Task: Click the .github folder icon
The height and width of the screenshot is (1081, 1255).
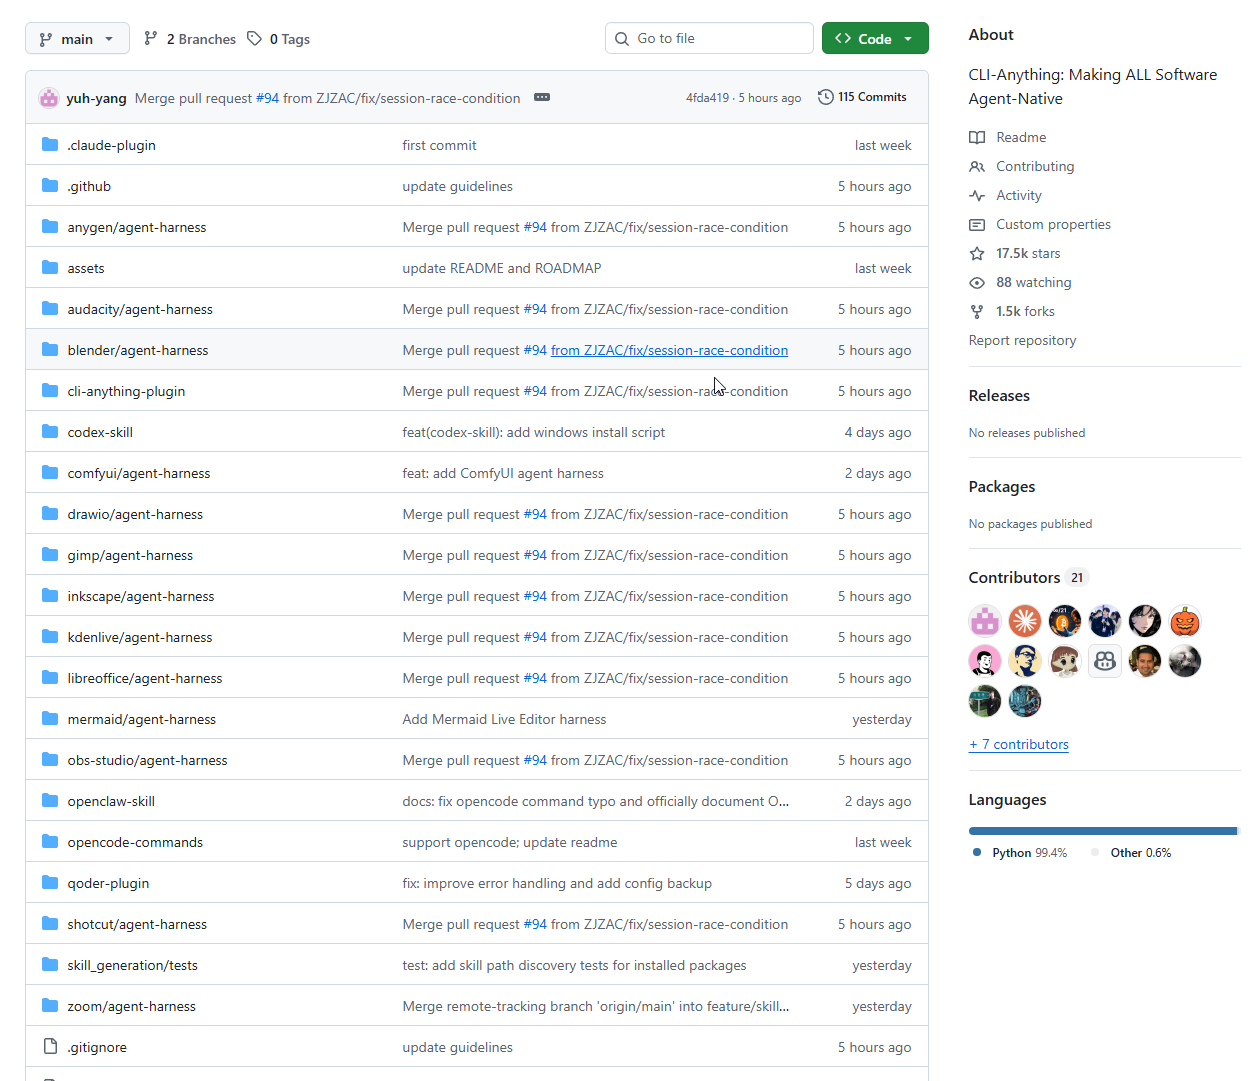Action: (50, 186)
